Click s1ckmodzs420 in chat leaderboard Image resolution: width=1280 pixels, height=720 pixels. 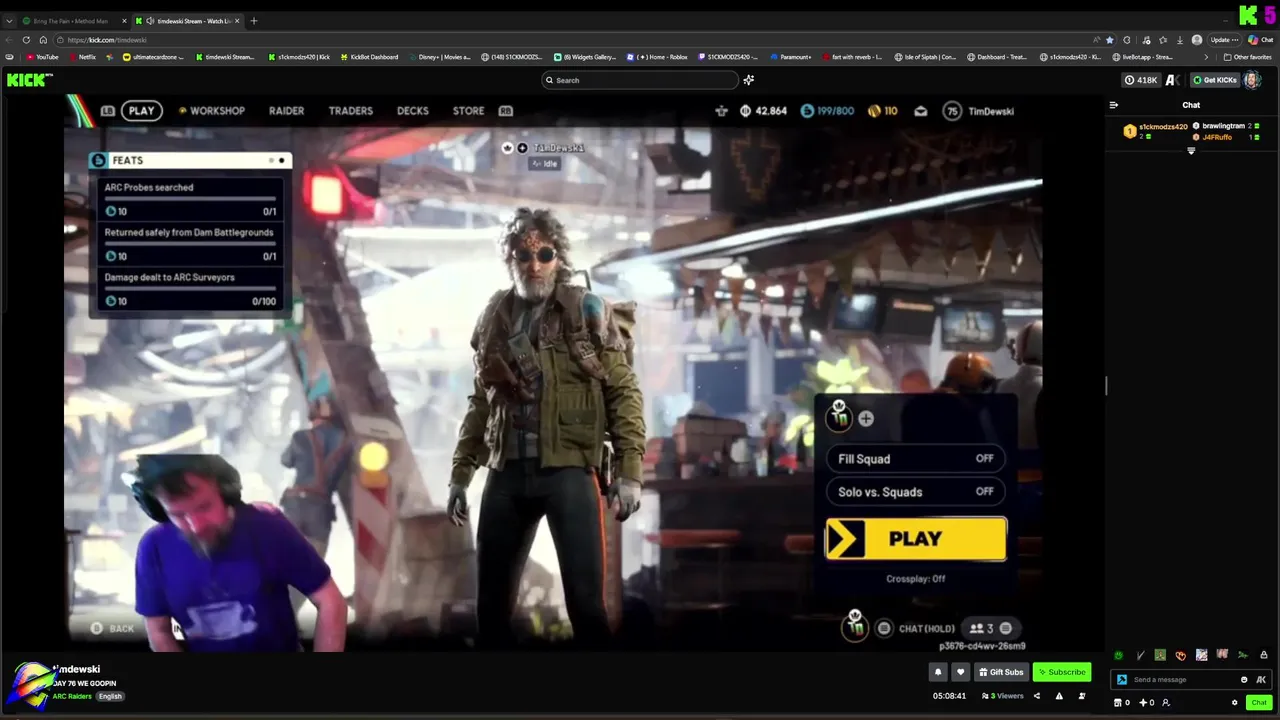(x=1163, y=127)
